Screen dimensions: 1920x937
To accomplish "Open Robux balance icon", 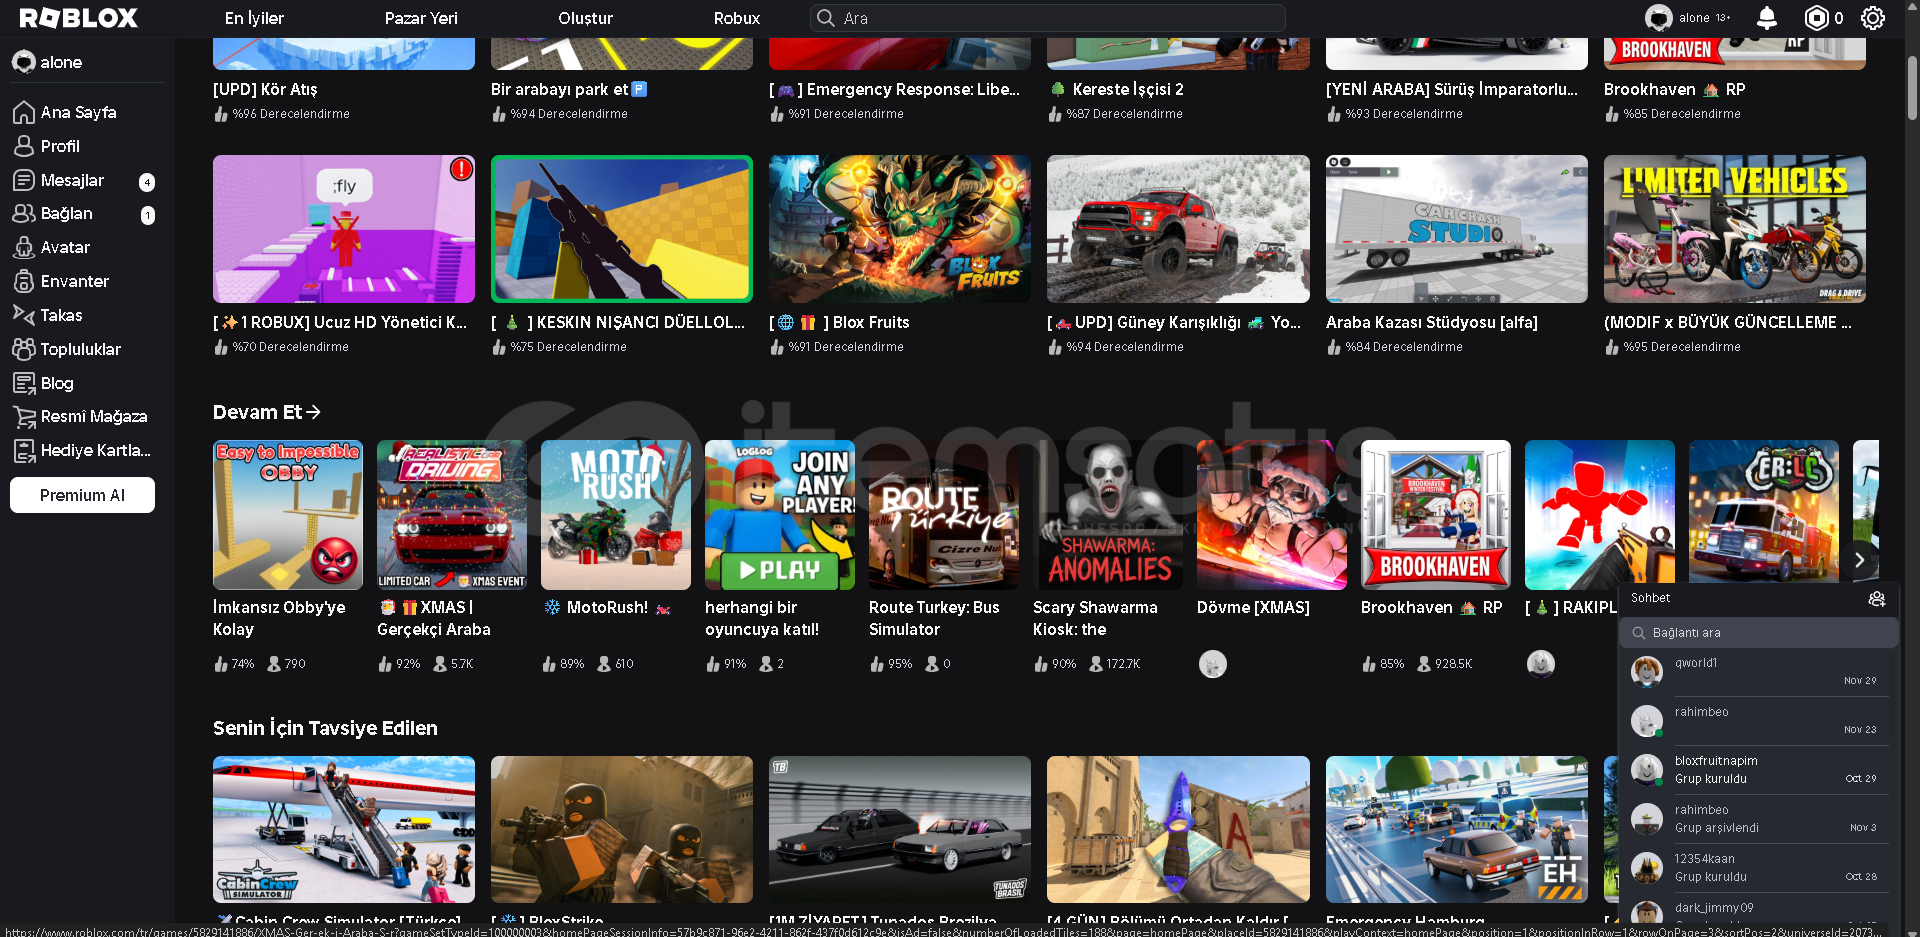I will coord(1816,18).
